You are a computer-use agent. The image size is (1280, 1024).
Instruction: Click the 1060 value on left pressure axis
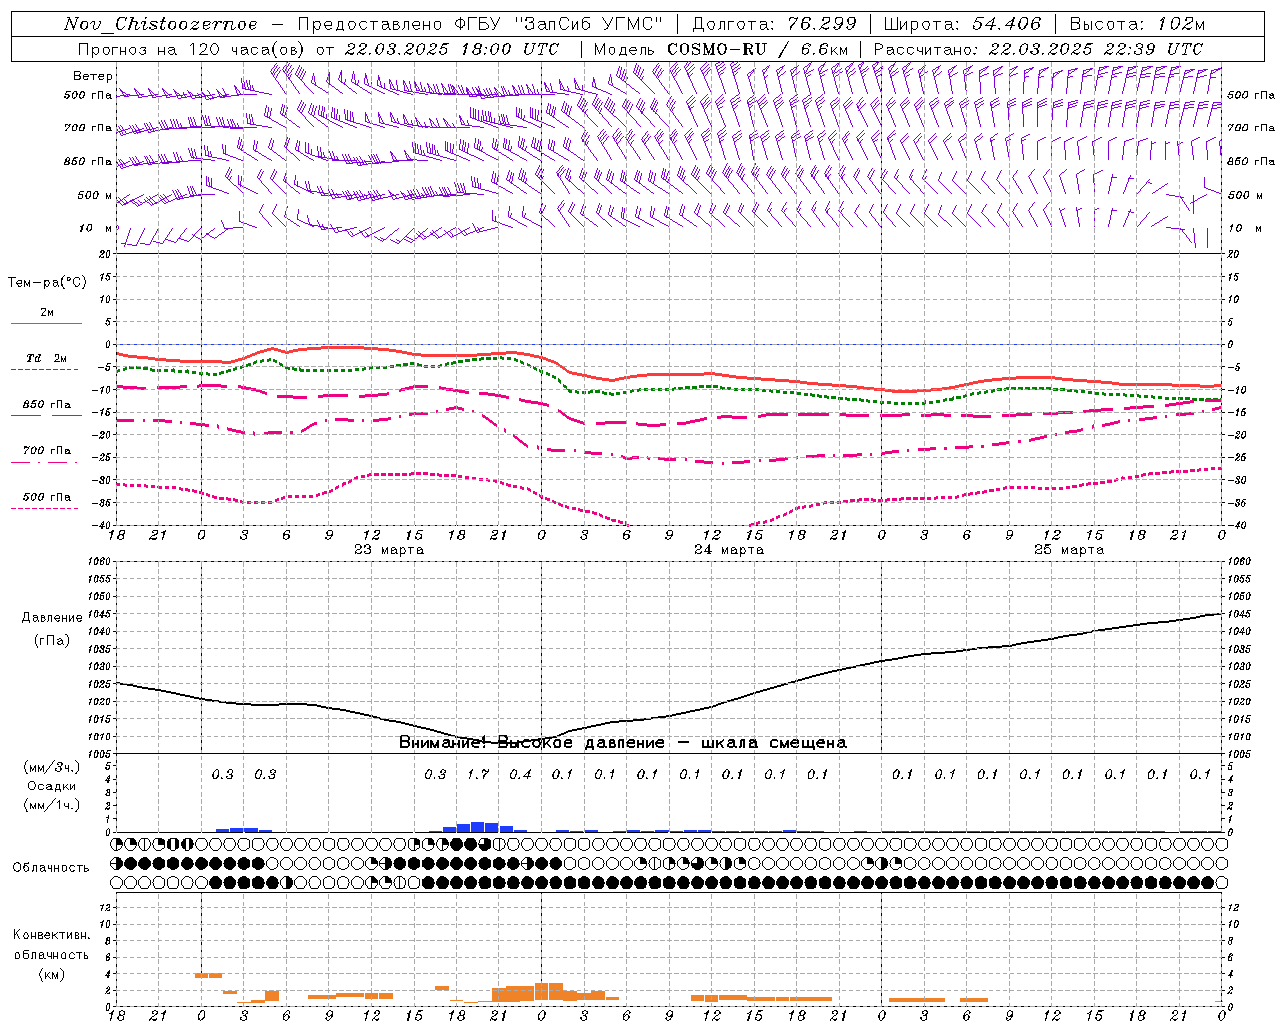click(99, 562)
